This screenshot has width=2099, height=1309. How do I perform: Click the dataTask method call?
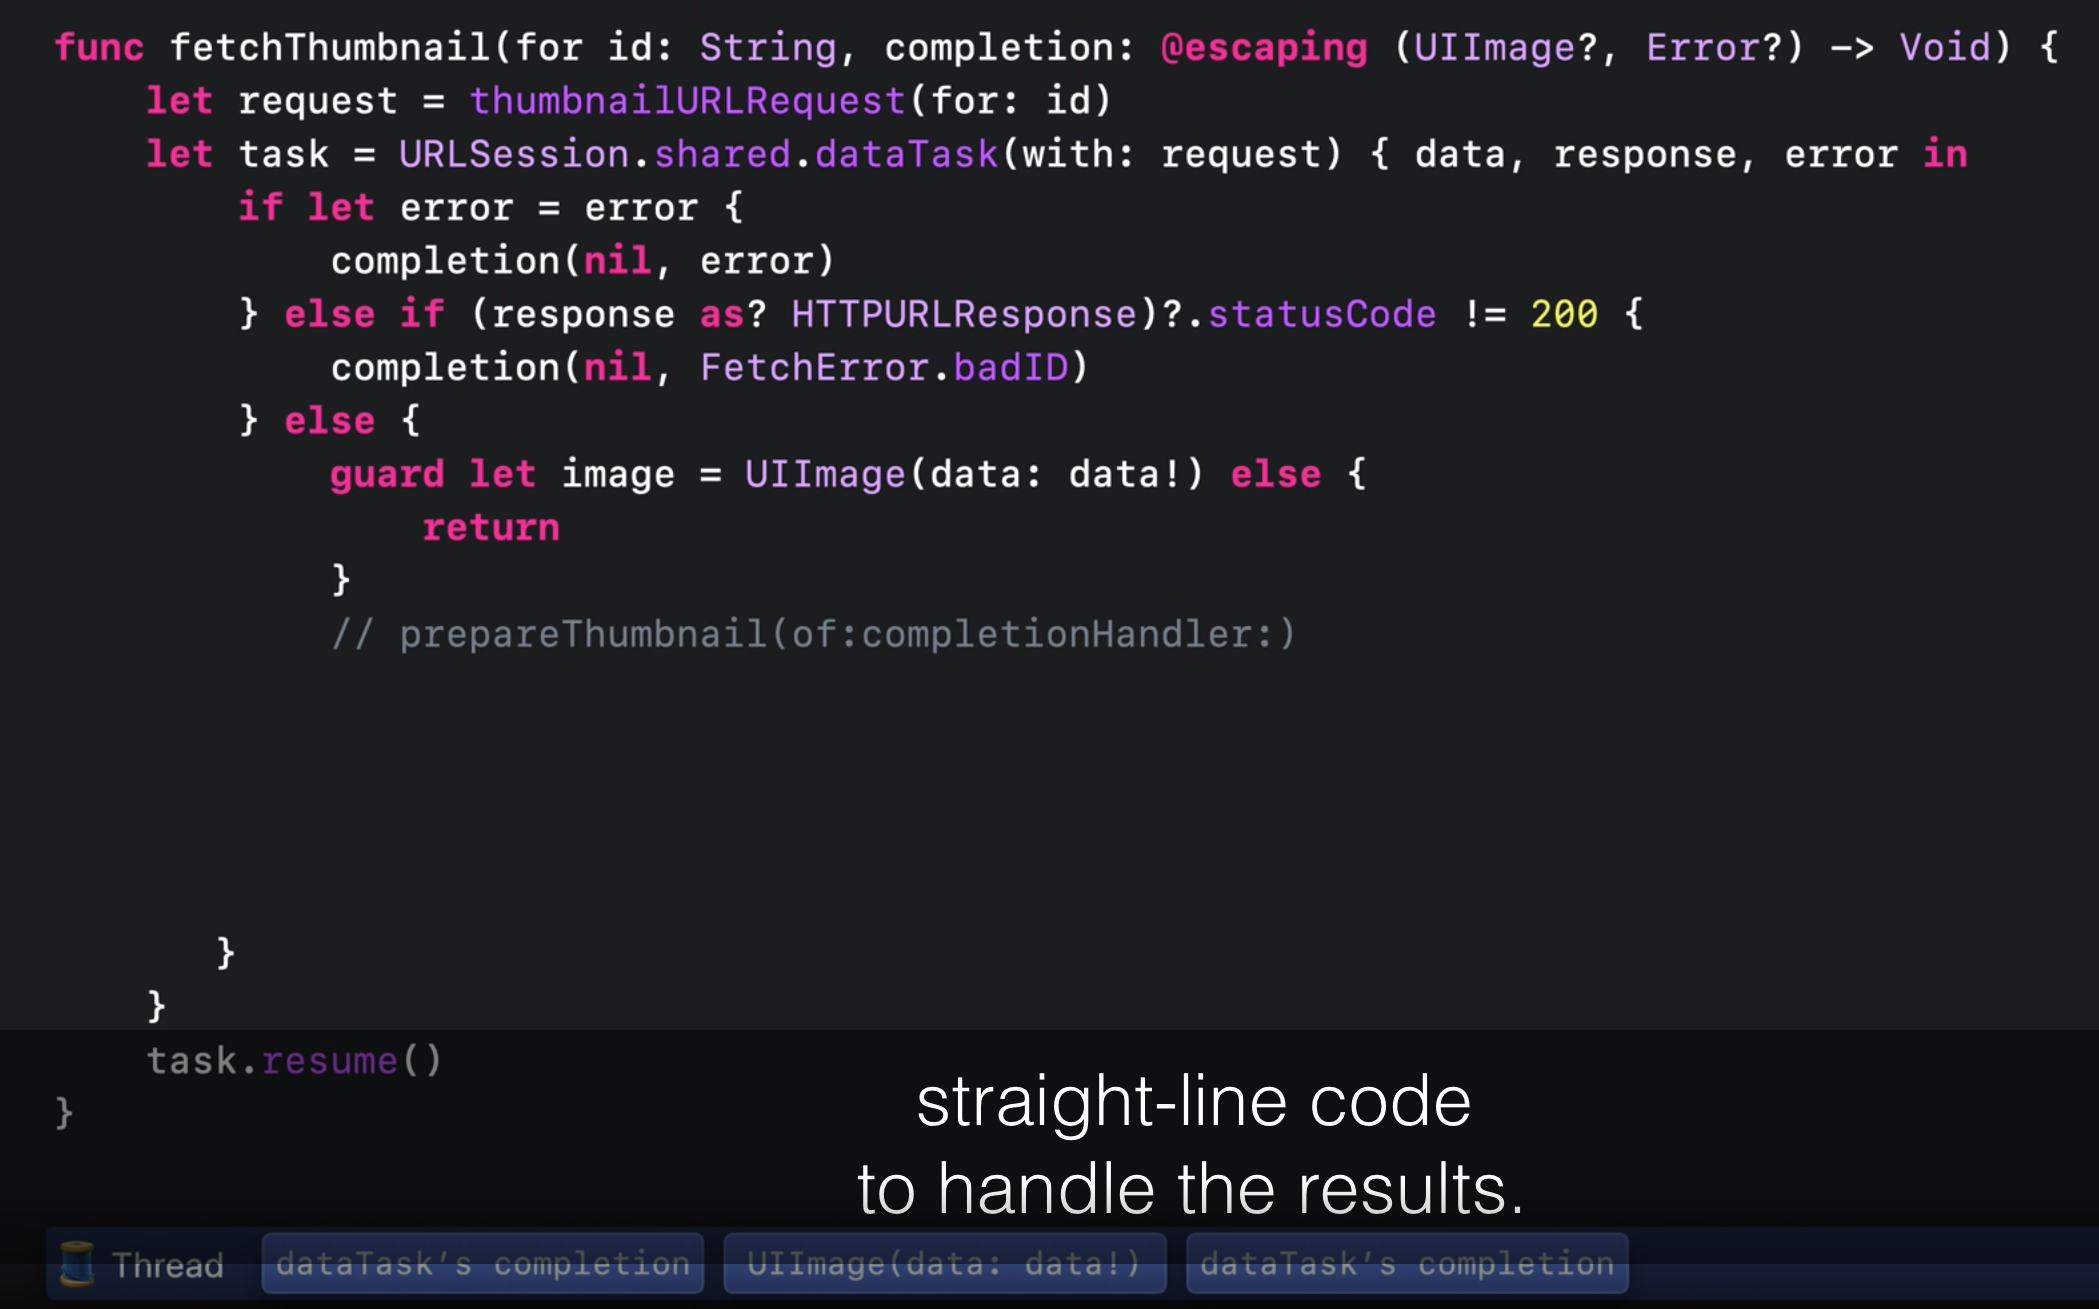[906, 154]
